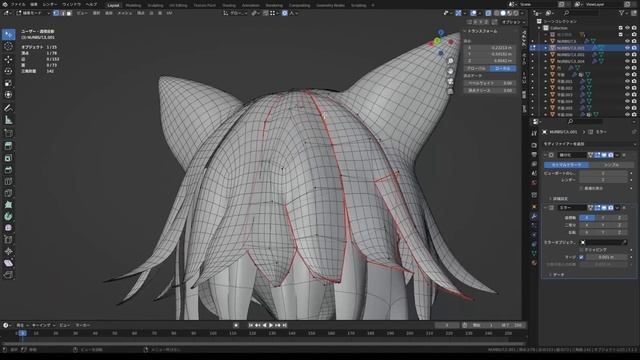Select the Measure tool
640x360 pixels.
[8, 120]
